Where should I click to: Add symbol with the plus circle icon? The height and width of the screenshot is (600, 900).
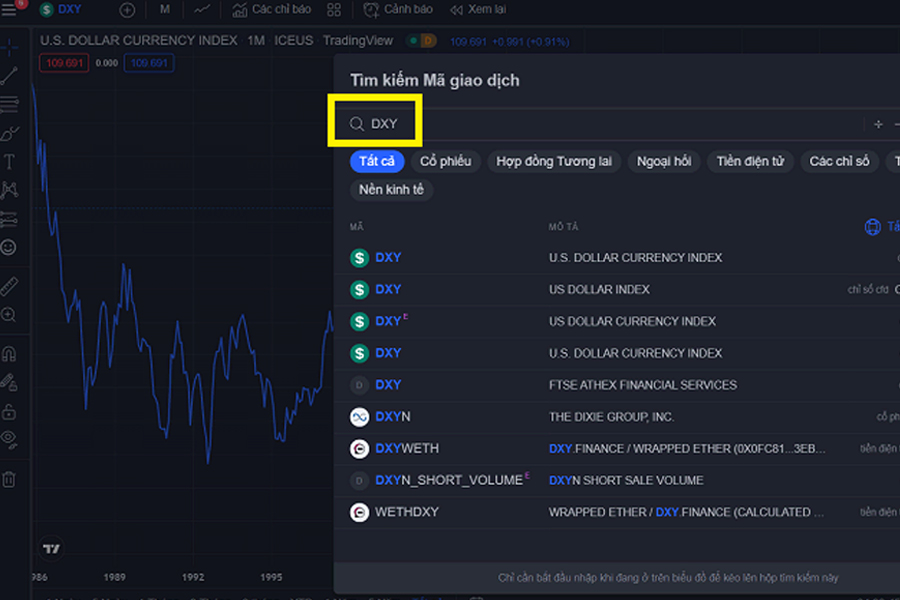(x=127, y=10)
